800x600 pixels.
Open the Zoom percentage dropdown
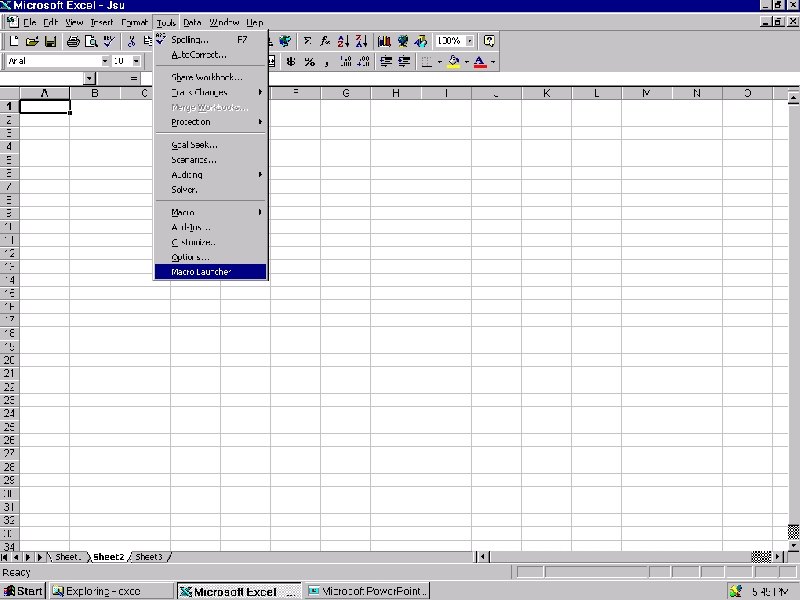click(469, 41)
